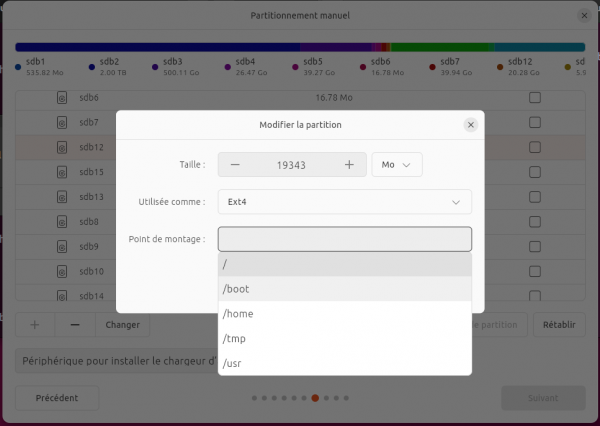This screenshot has height=426, width=600.
Task: Click the disk icon beside sdb13
Action: pyautogui.click(x=62, y=197)
